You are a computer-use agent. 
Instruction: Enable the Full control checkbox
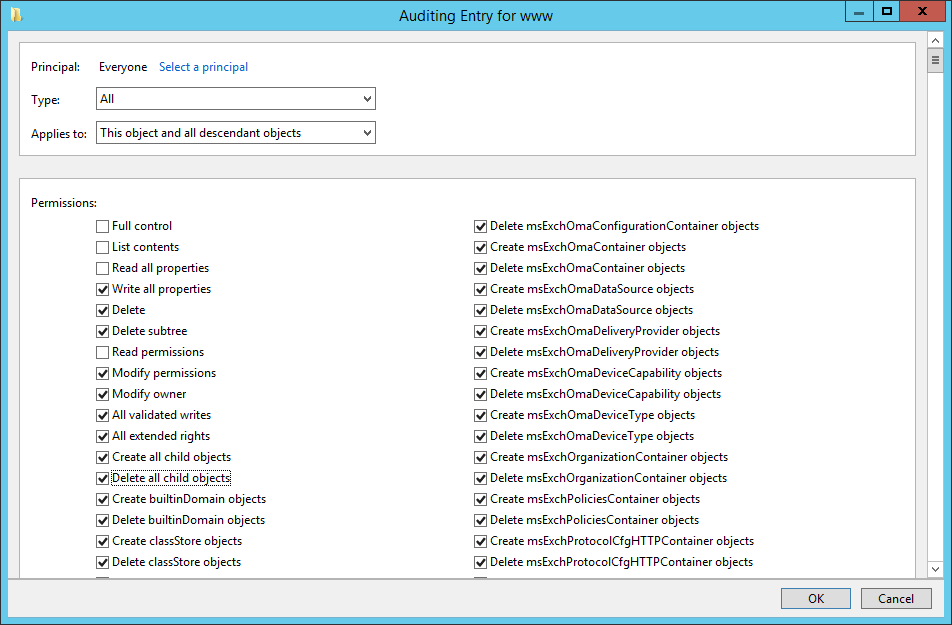click(x=103, y=227)
